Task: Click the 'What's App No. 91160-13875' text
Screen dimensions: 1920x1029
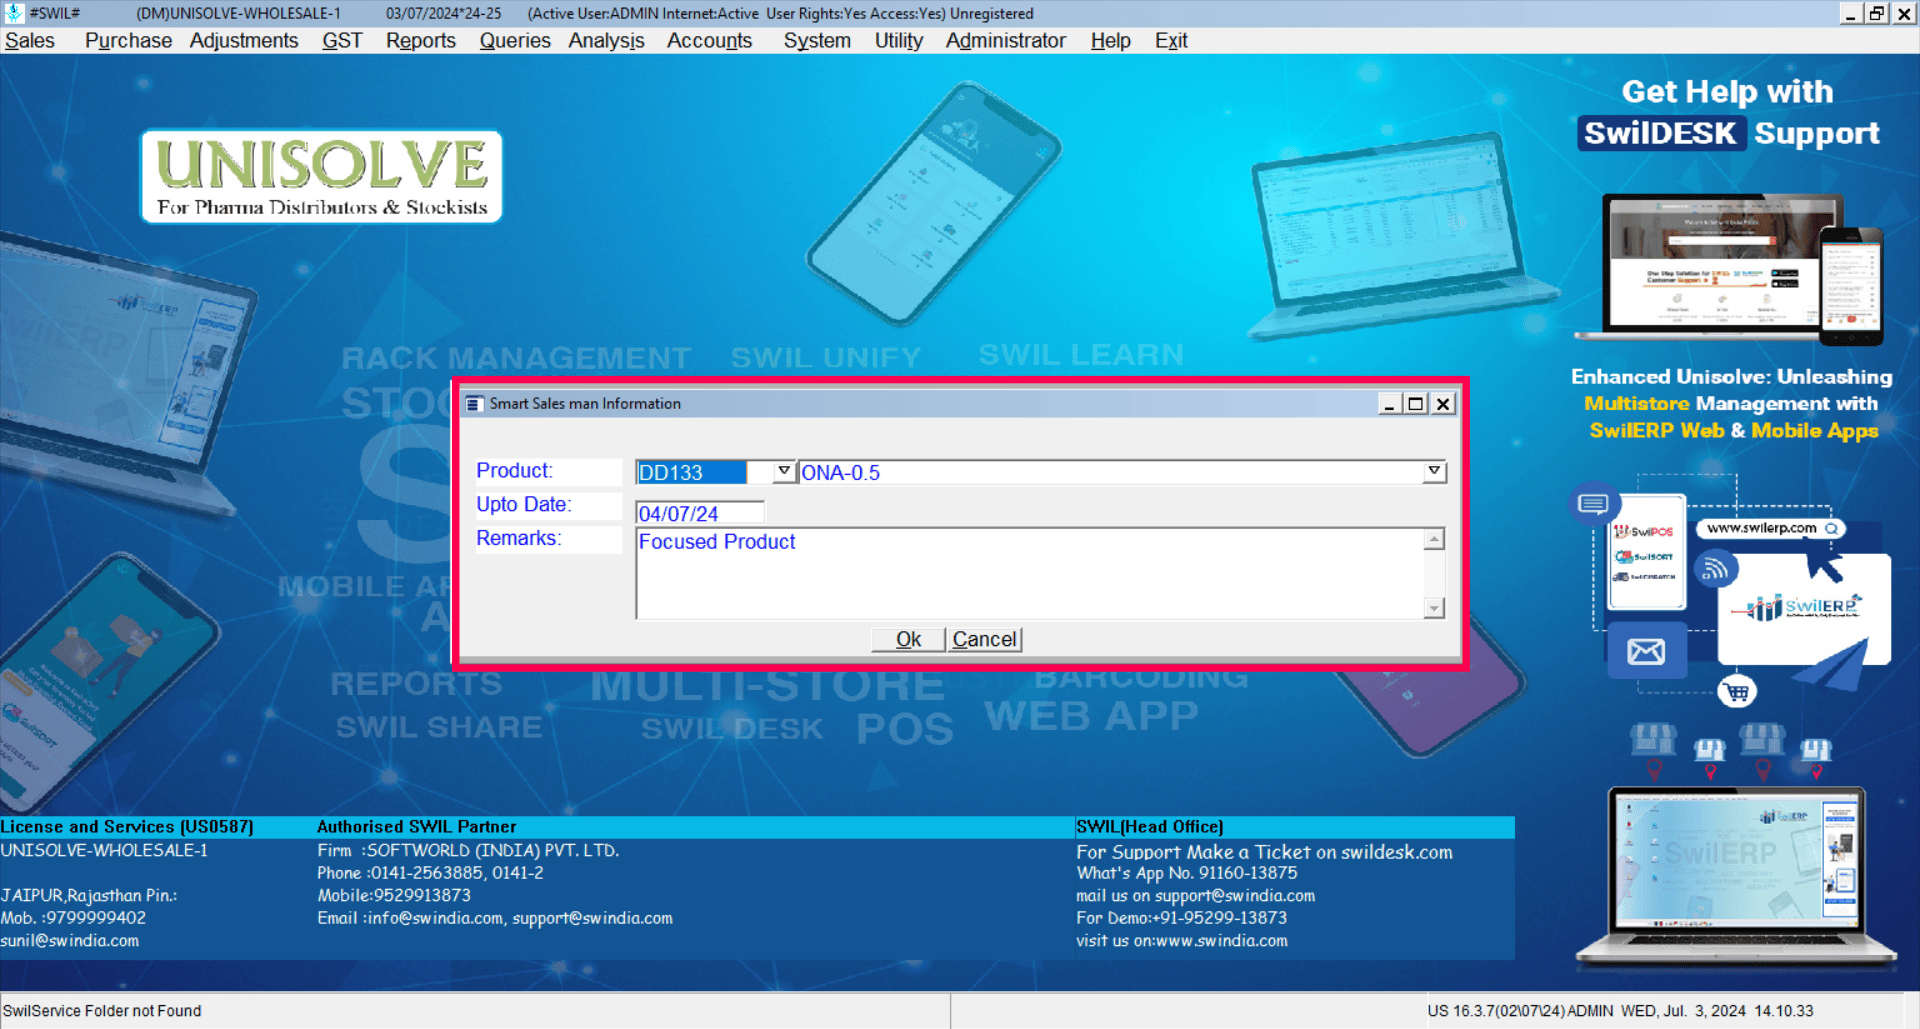Action: [x=1187, y=873]
